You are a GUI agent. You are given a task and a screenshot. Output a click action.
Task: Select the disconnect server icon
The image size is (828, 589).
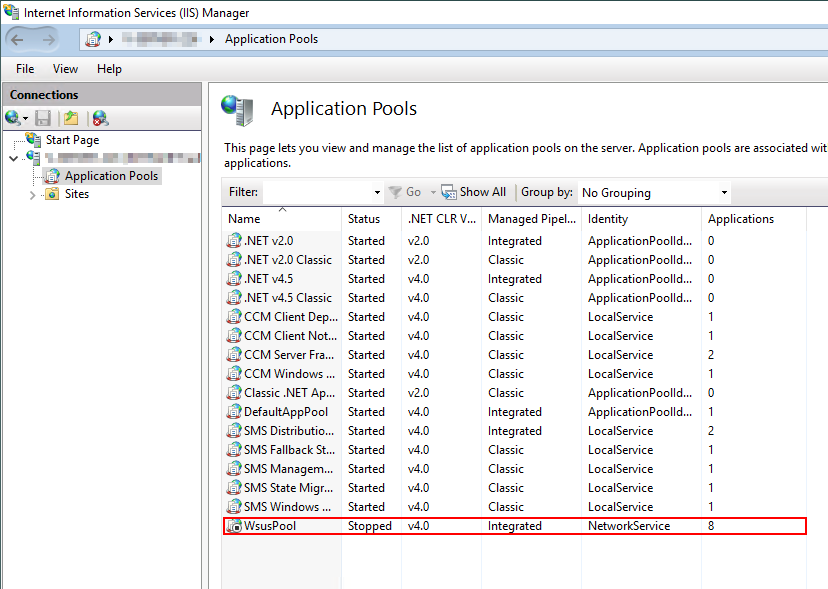98,117
